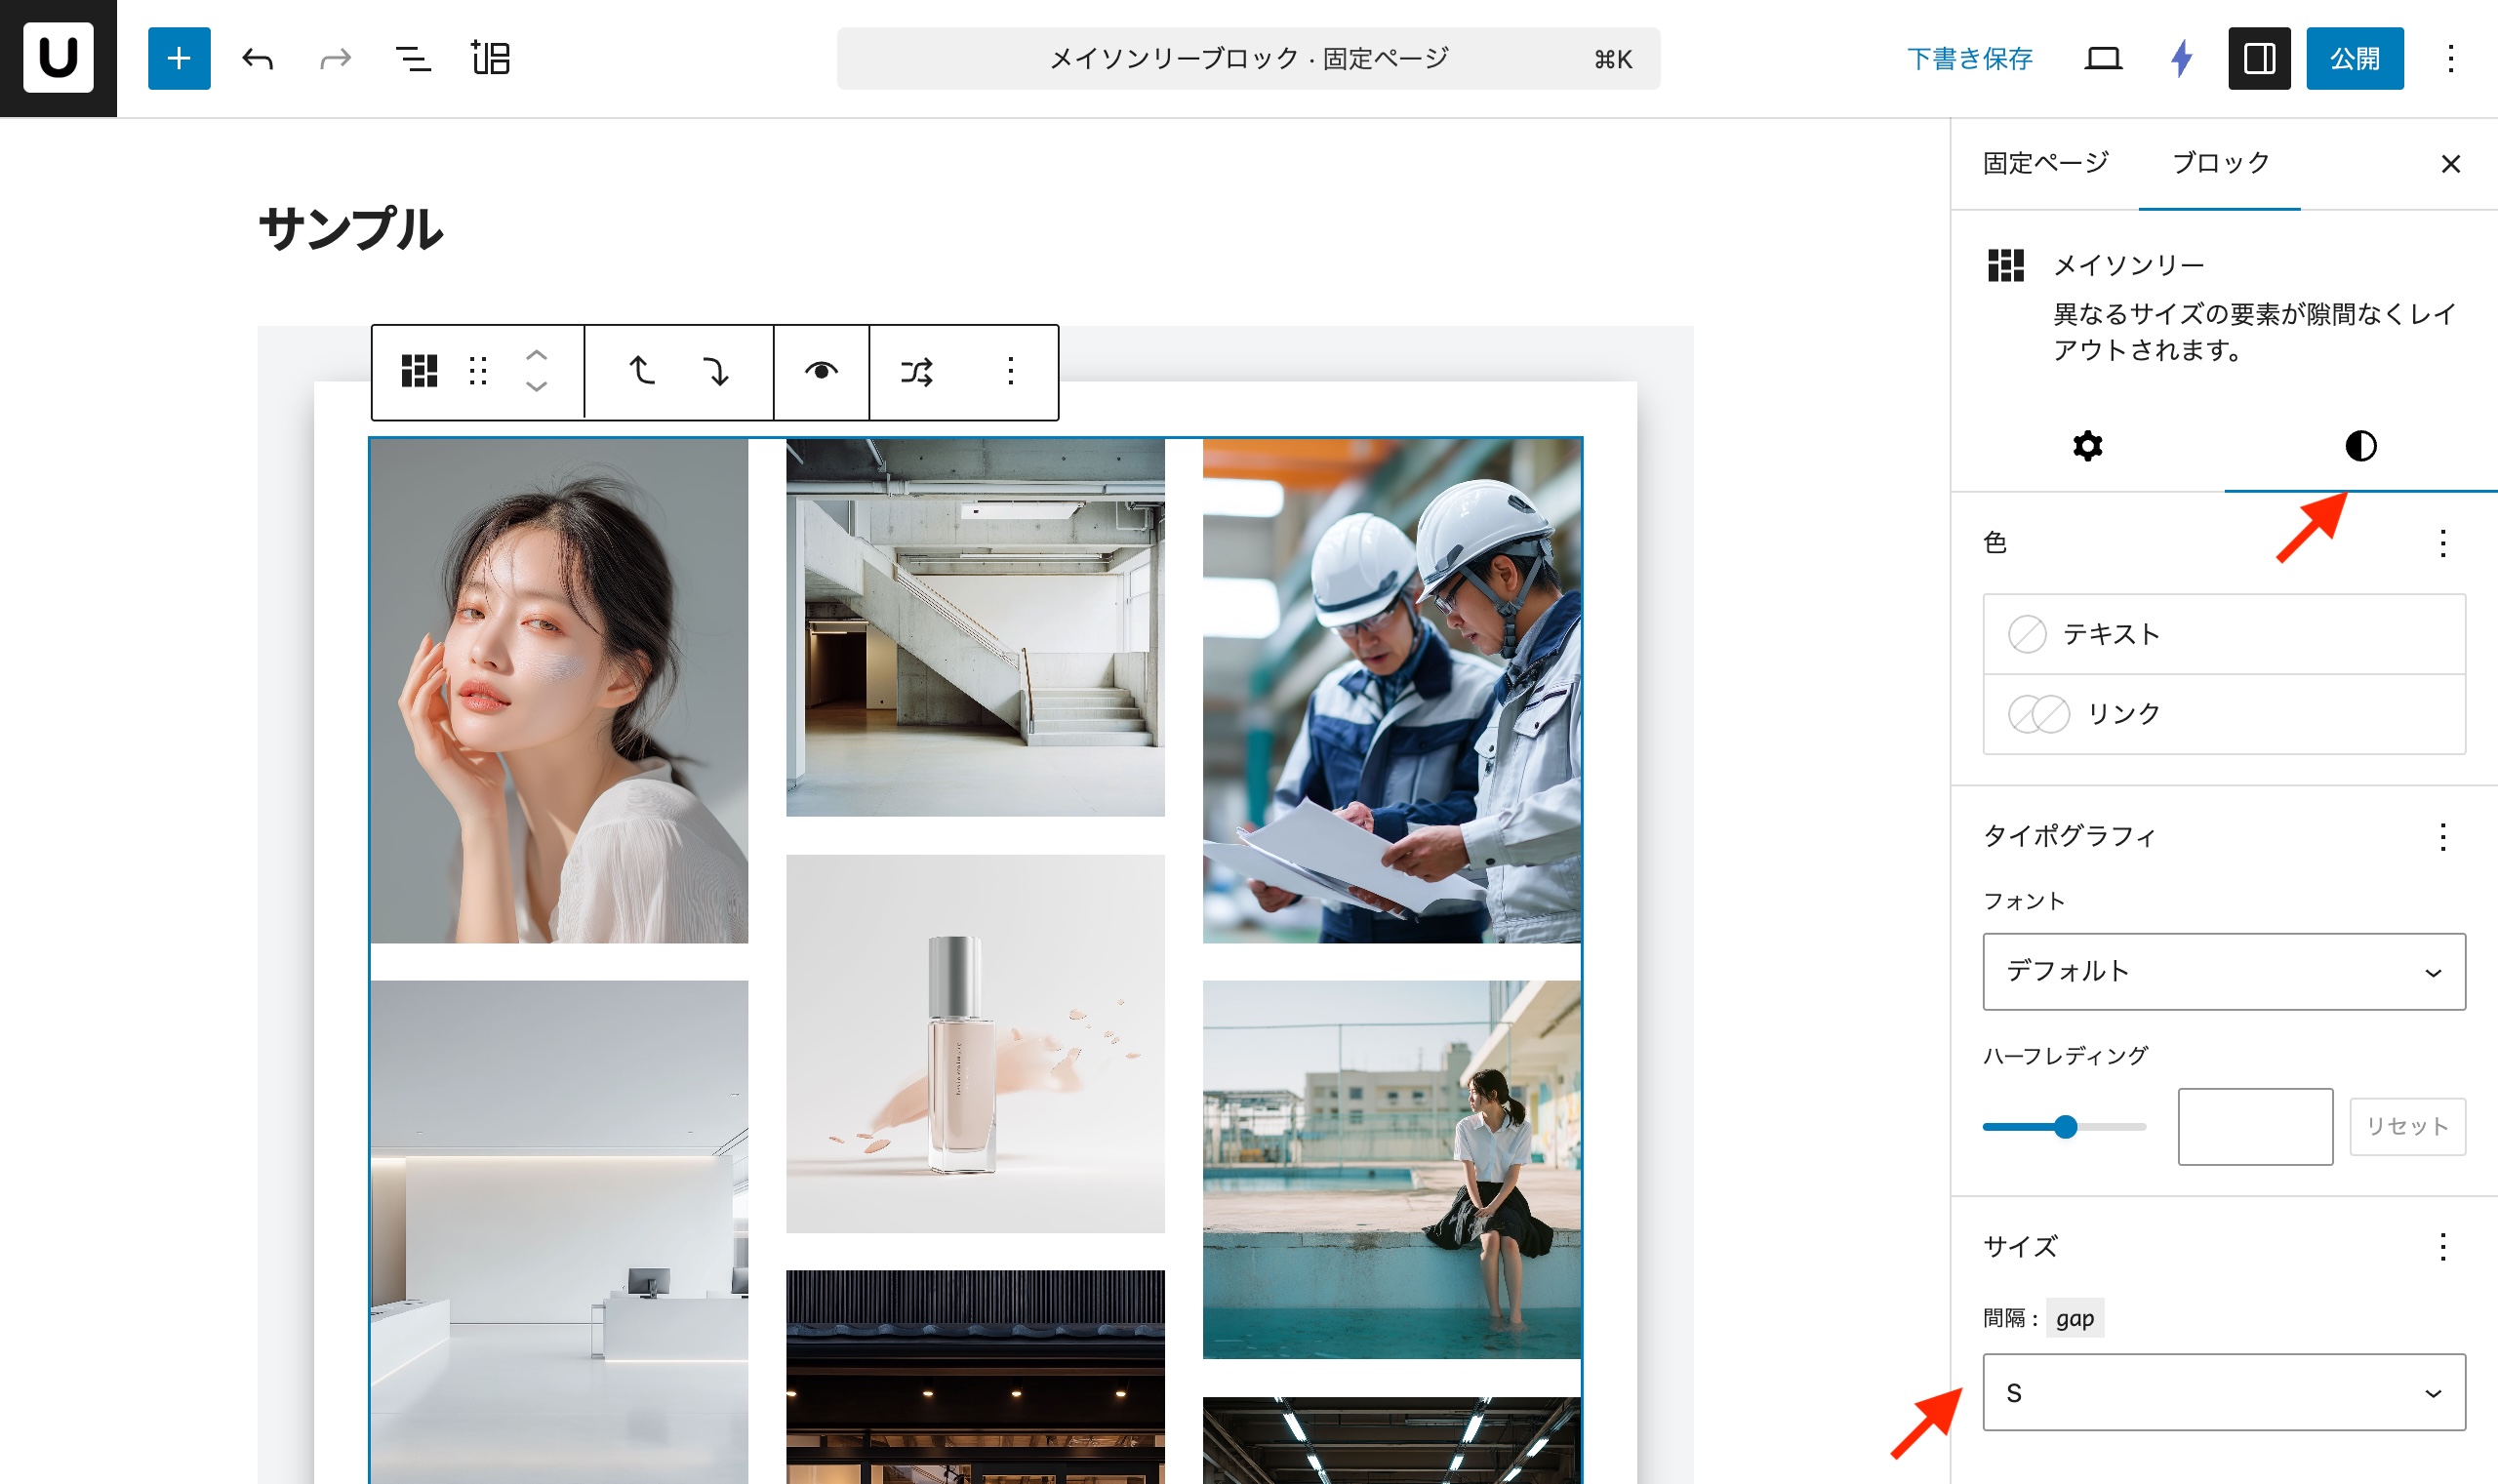The image size is (2498, 1484).
Task: Click the masonry icon in sidebar header
Action: pos(2005,265)
